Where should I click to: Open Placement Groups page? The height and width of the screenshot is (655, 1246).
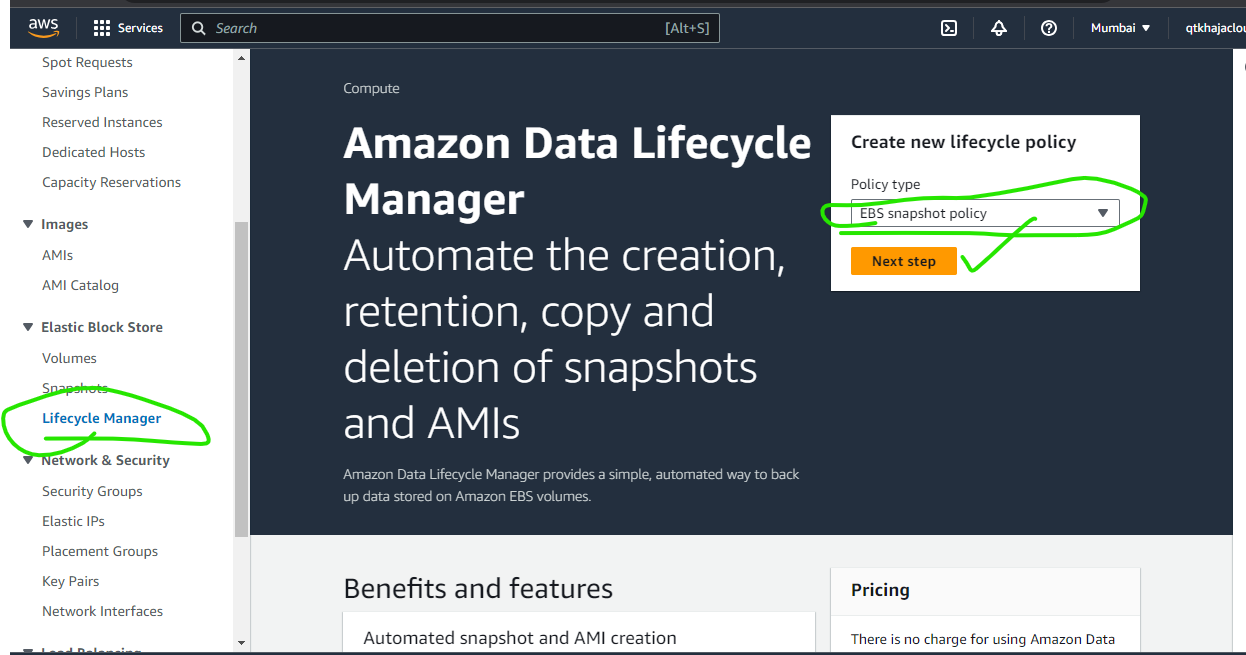pos(100,551)
